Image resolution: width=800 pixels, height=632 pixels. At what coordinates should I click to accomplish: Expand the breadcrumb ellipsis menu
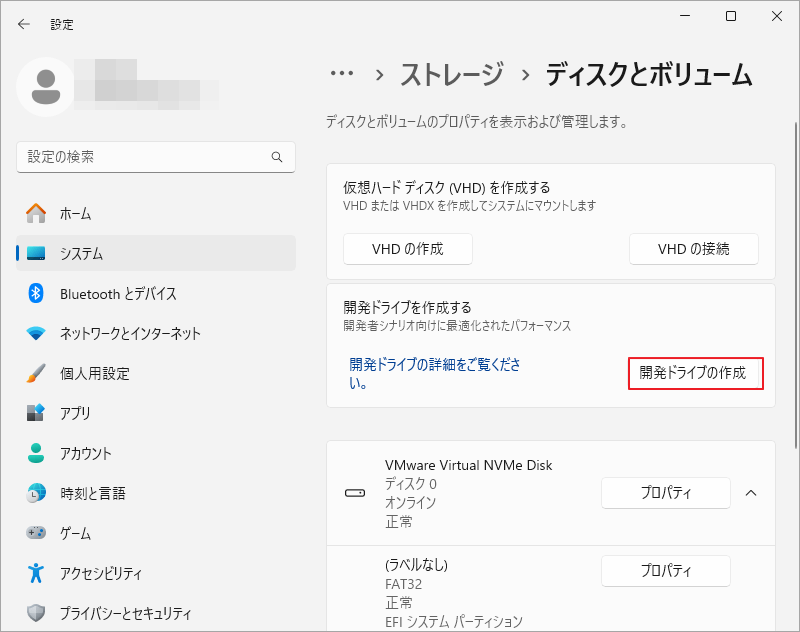(341, 74)
